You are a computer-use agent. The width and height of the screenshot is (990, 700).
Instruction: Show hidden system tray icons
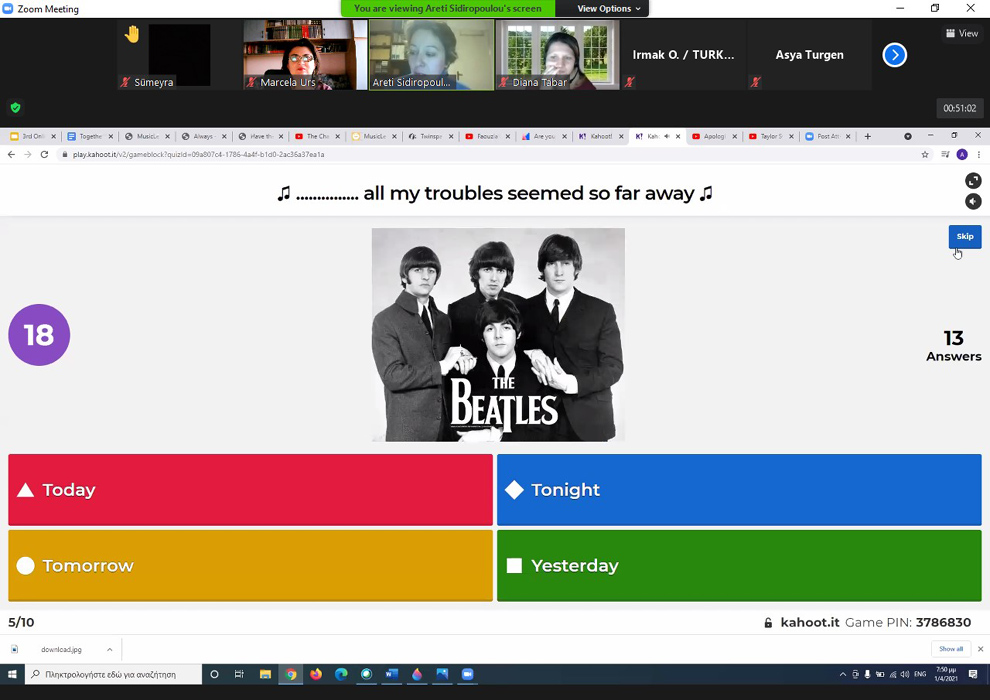[842, 674]
